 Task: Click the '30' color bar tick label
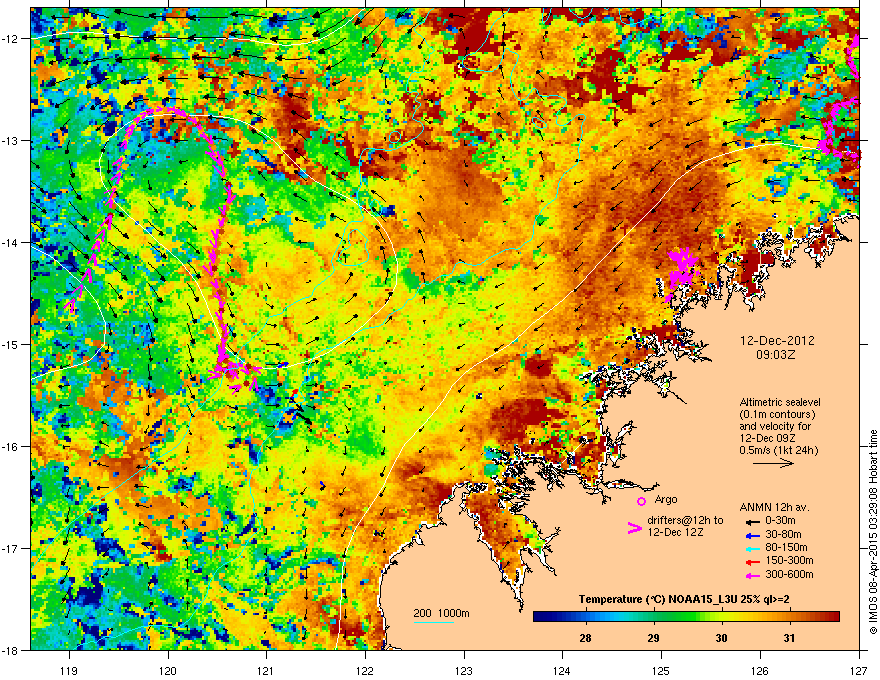tap(721, 638)
